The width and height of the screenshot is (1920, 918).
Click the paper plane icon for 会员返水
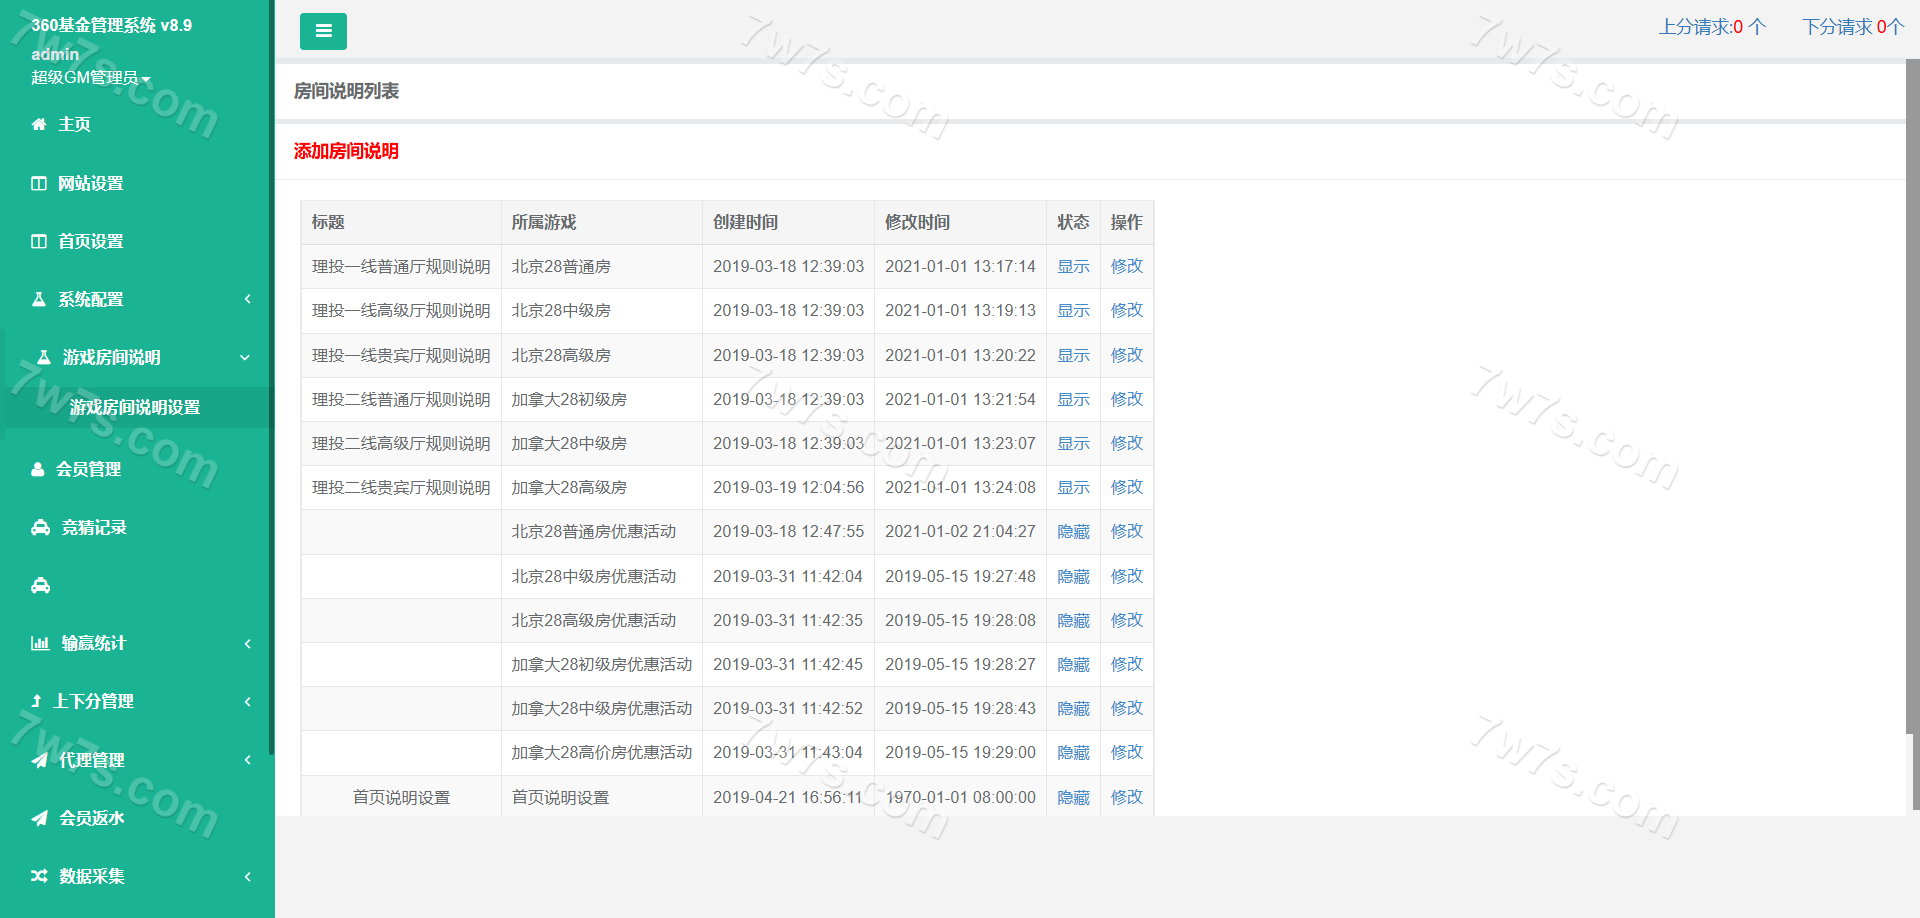point(39,818)
